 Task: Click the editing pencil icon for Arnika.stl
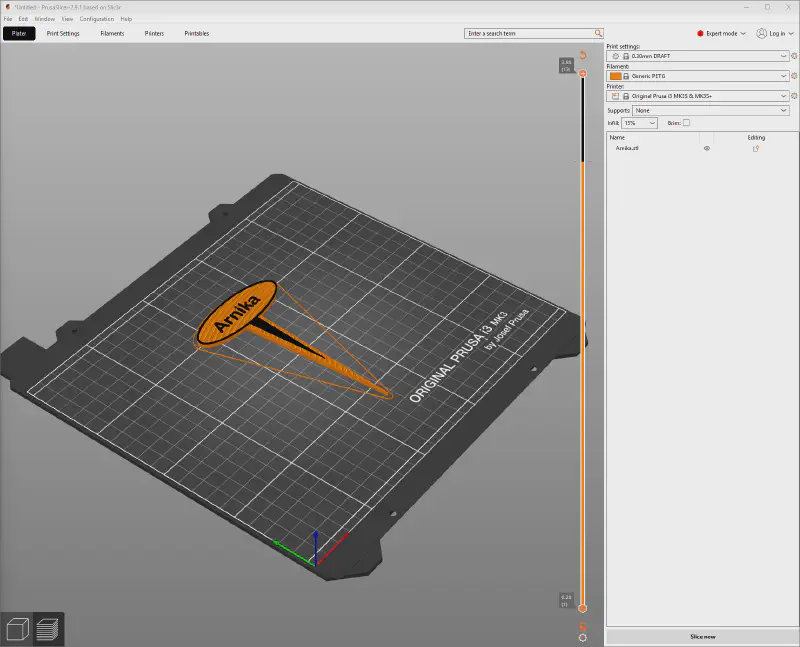(756, 147)
